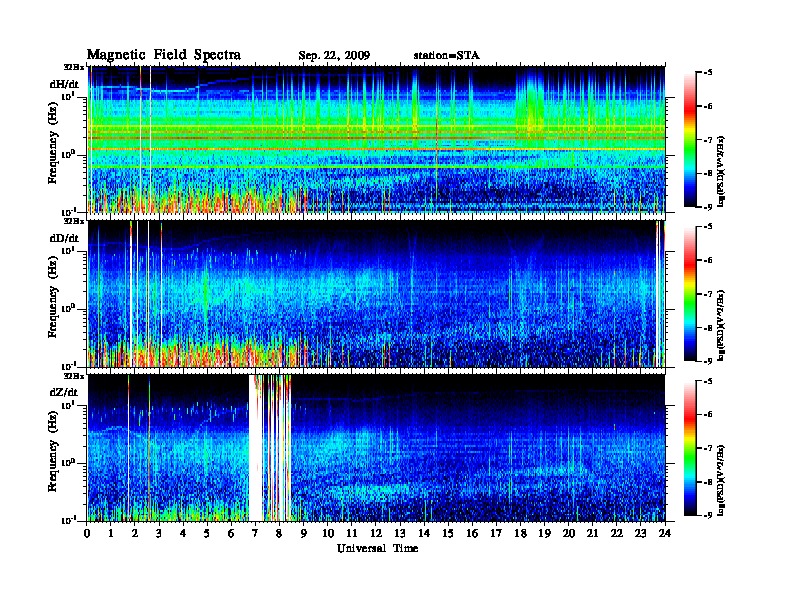Click hour 14 tick label on Universal Time axis

tap(424, 534)
